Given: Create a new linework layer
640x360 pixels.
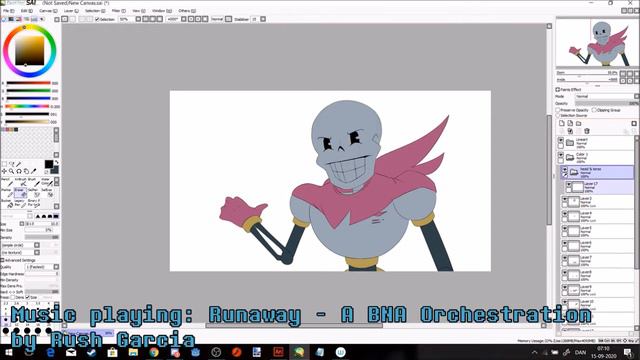Looking at the screenshot, I should point(570,123).
